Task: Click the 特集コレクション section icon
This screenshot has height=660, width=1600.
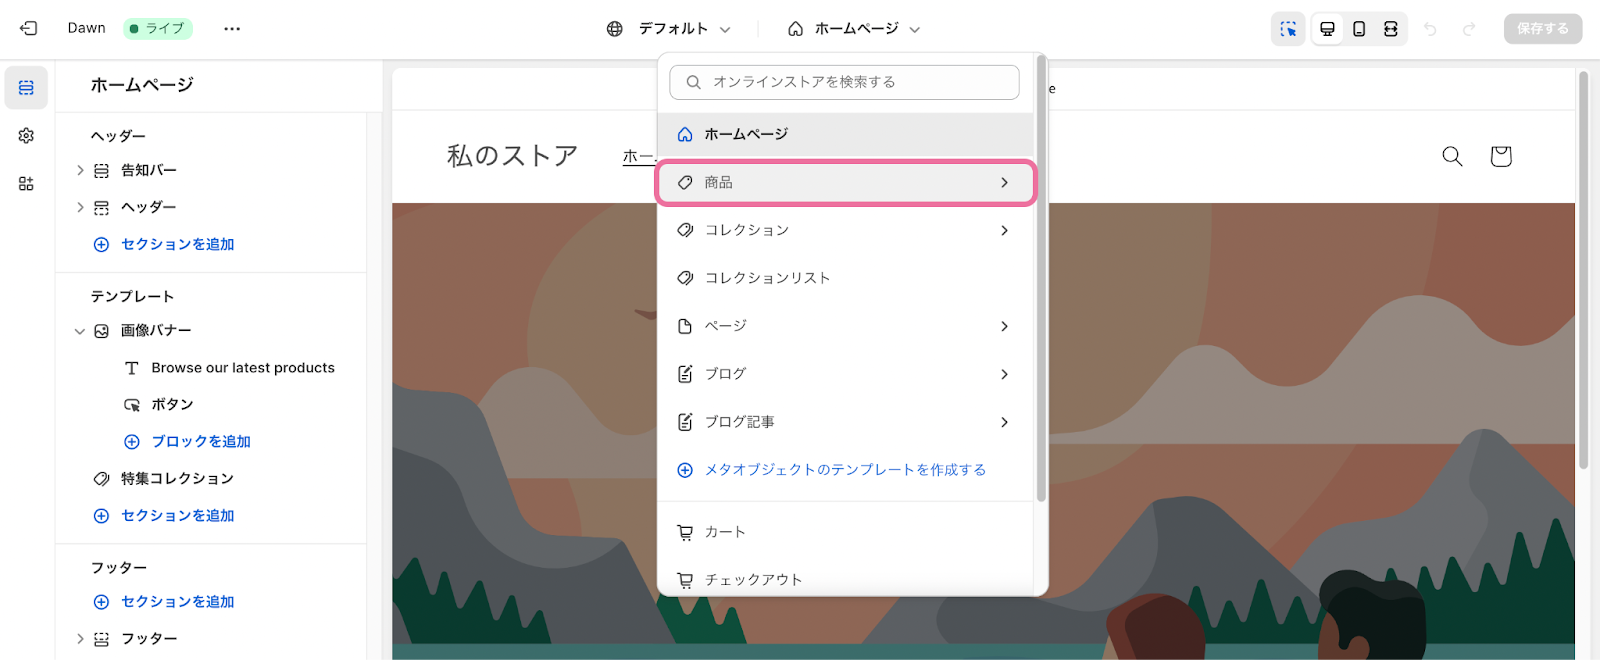Action: pyautogui.click(x=101, y=479)
